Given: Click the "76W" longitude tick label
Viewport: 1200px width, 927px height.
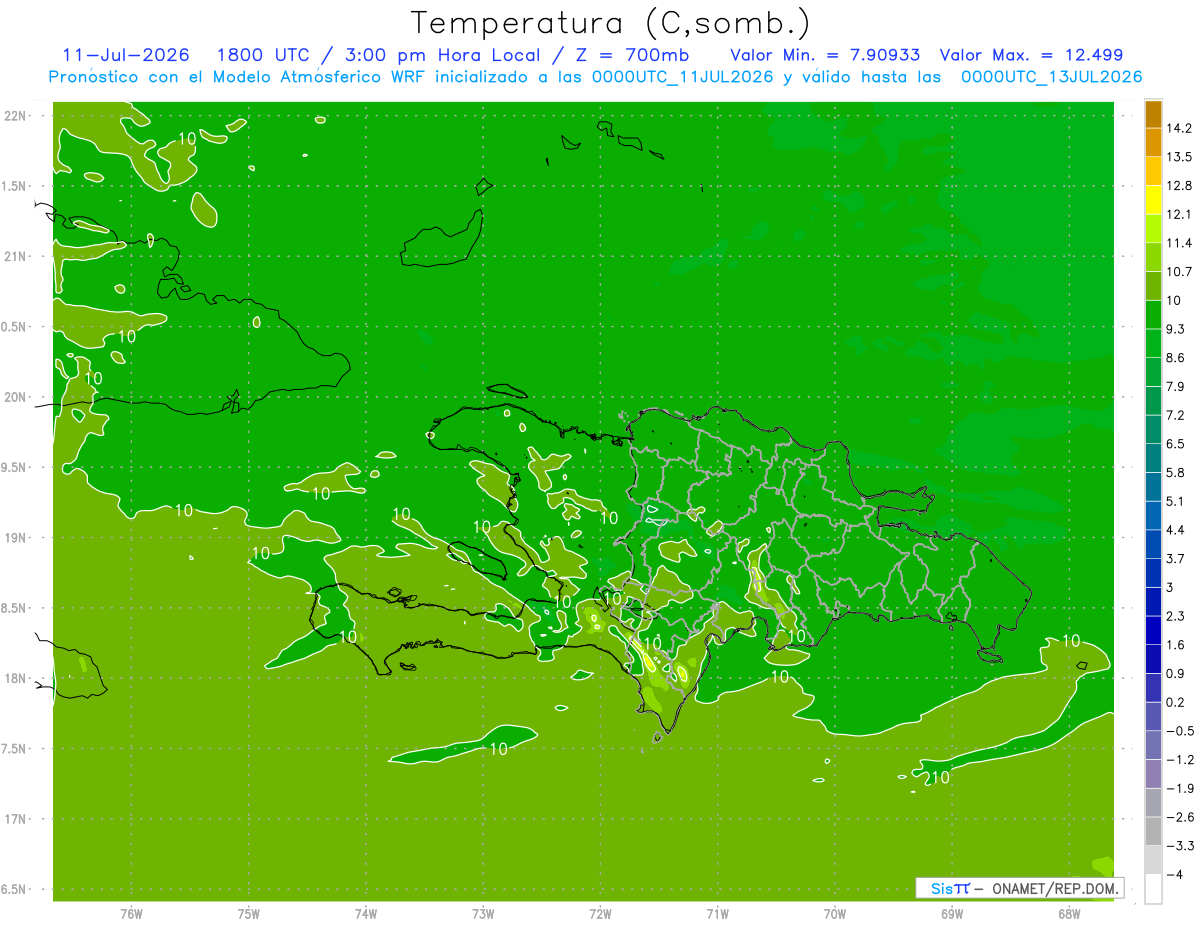Looking at the screenshot, I should pyautogui.click(x=131, y=915).
